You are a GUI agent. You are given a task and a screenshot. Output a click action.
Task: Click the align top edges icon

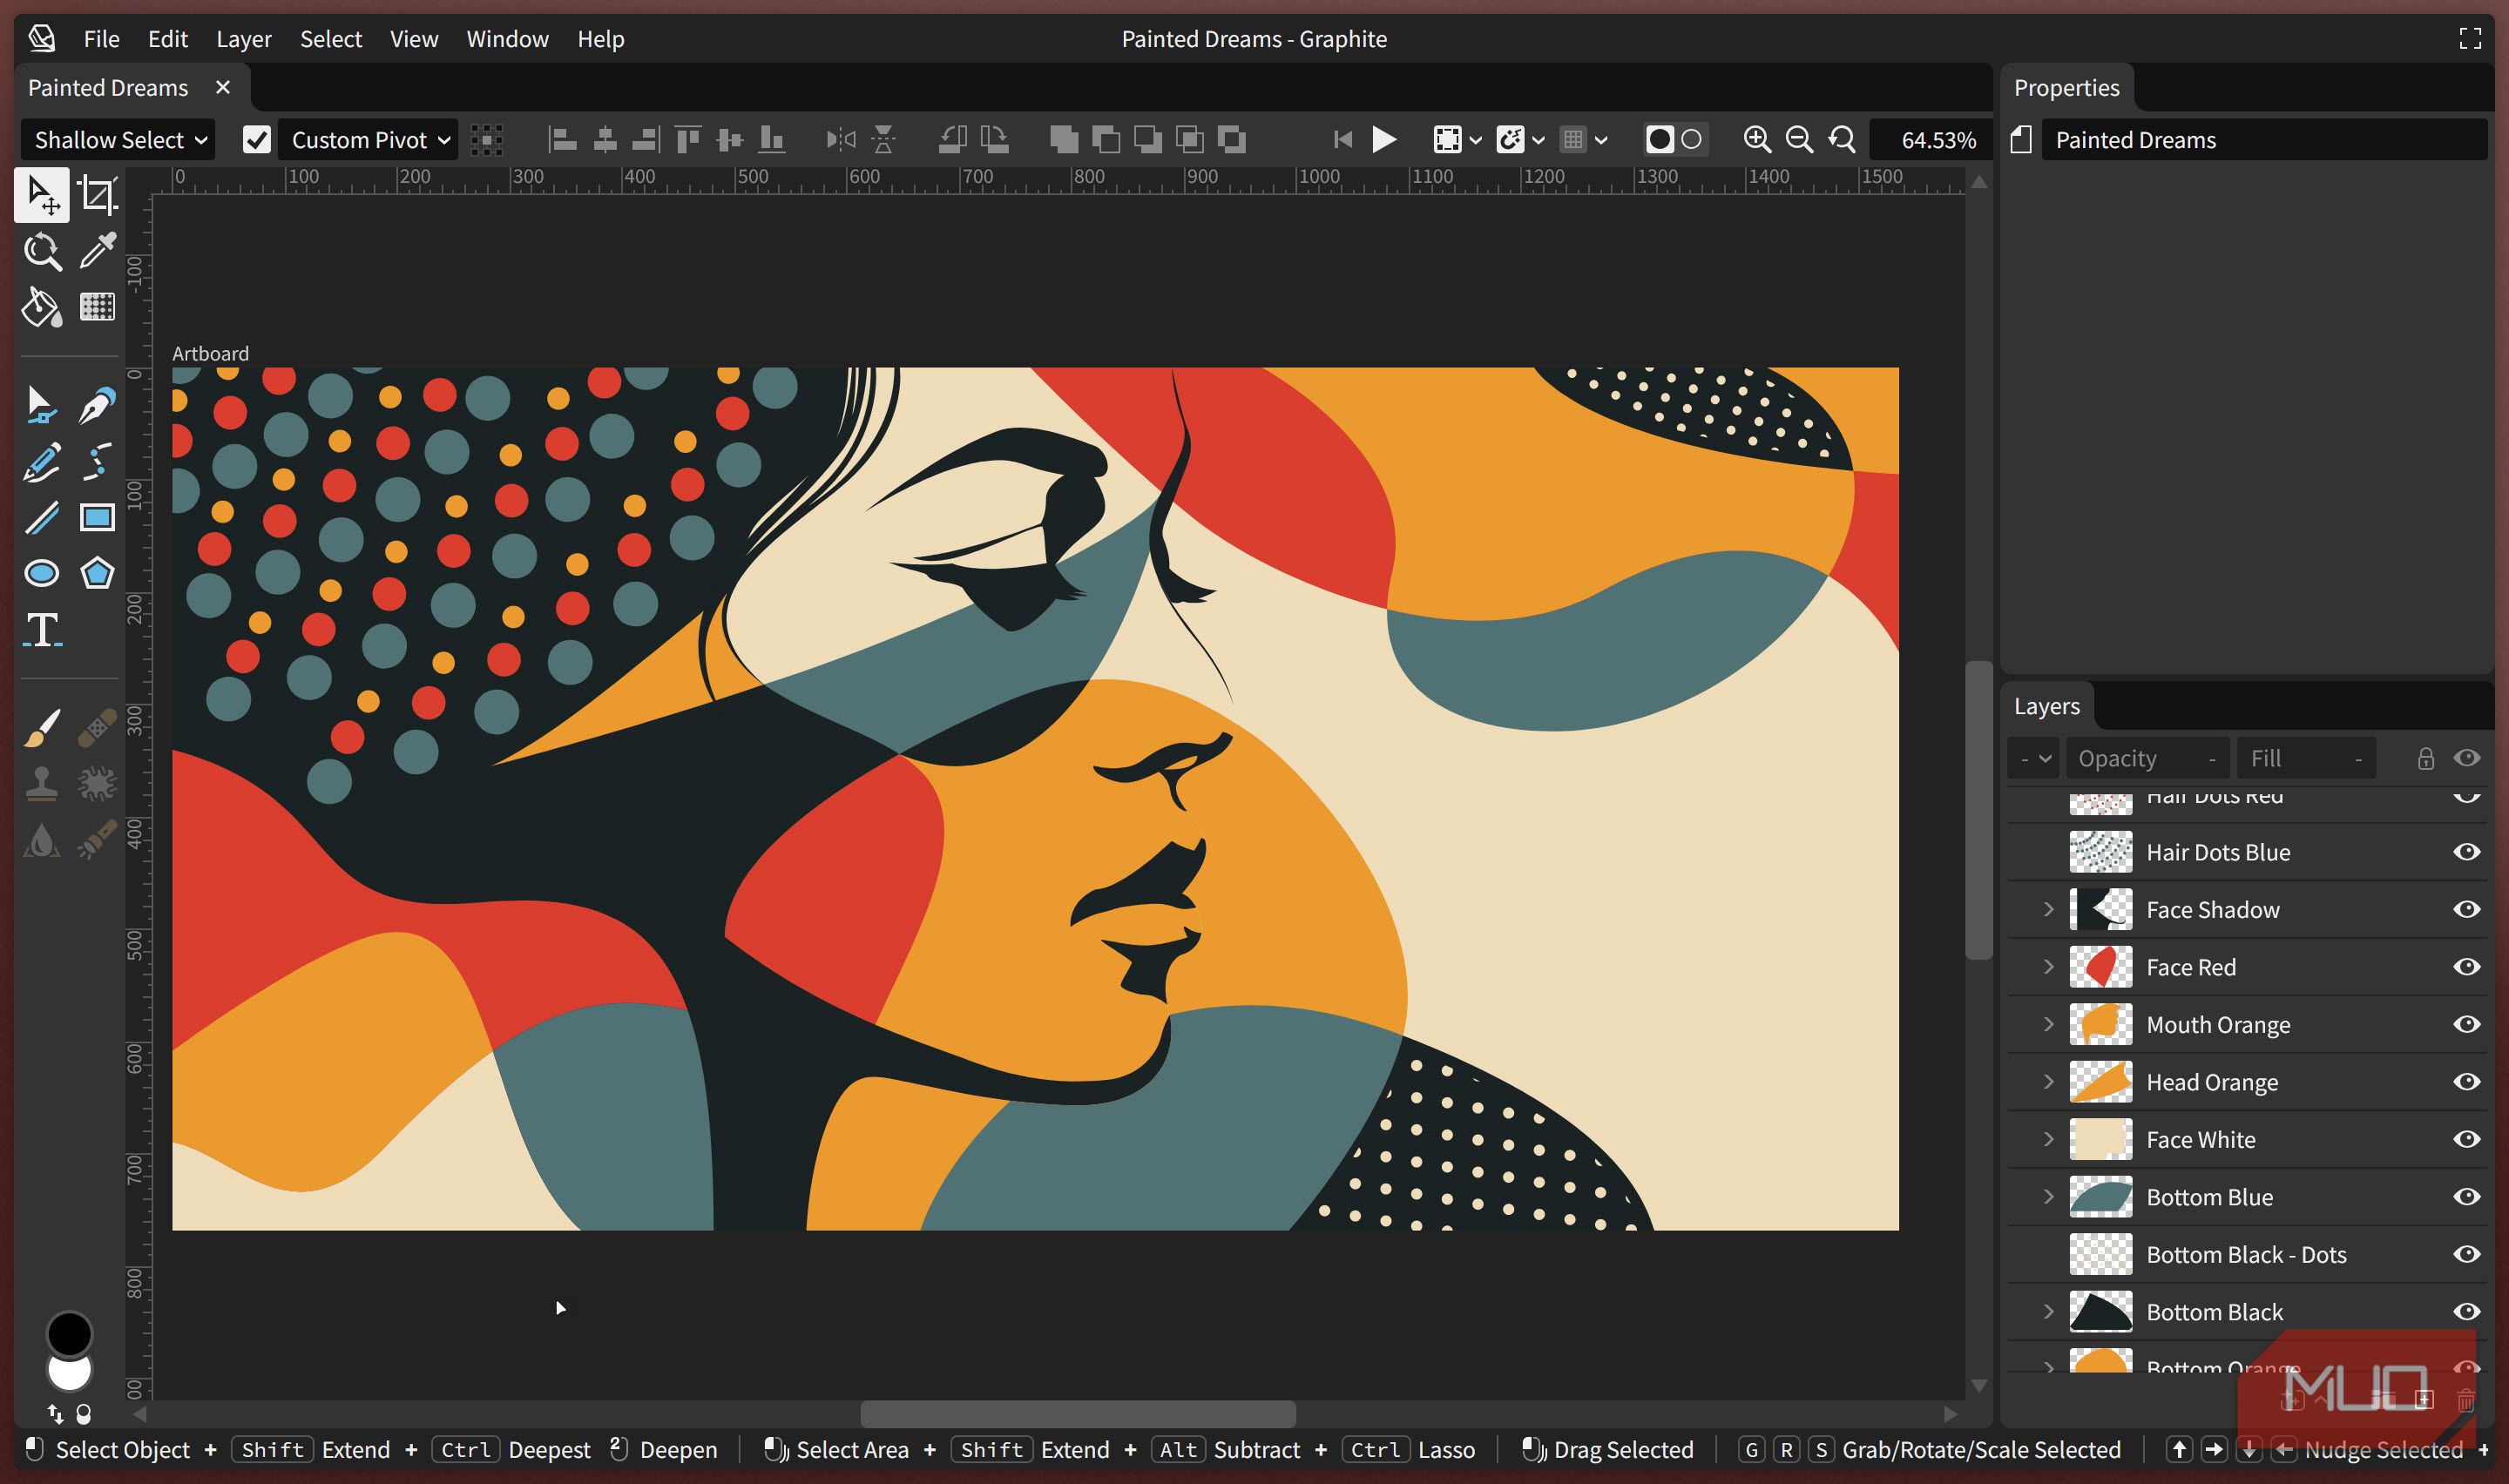coord(687,140)
